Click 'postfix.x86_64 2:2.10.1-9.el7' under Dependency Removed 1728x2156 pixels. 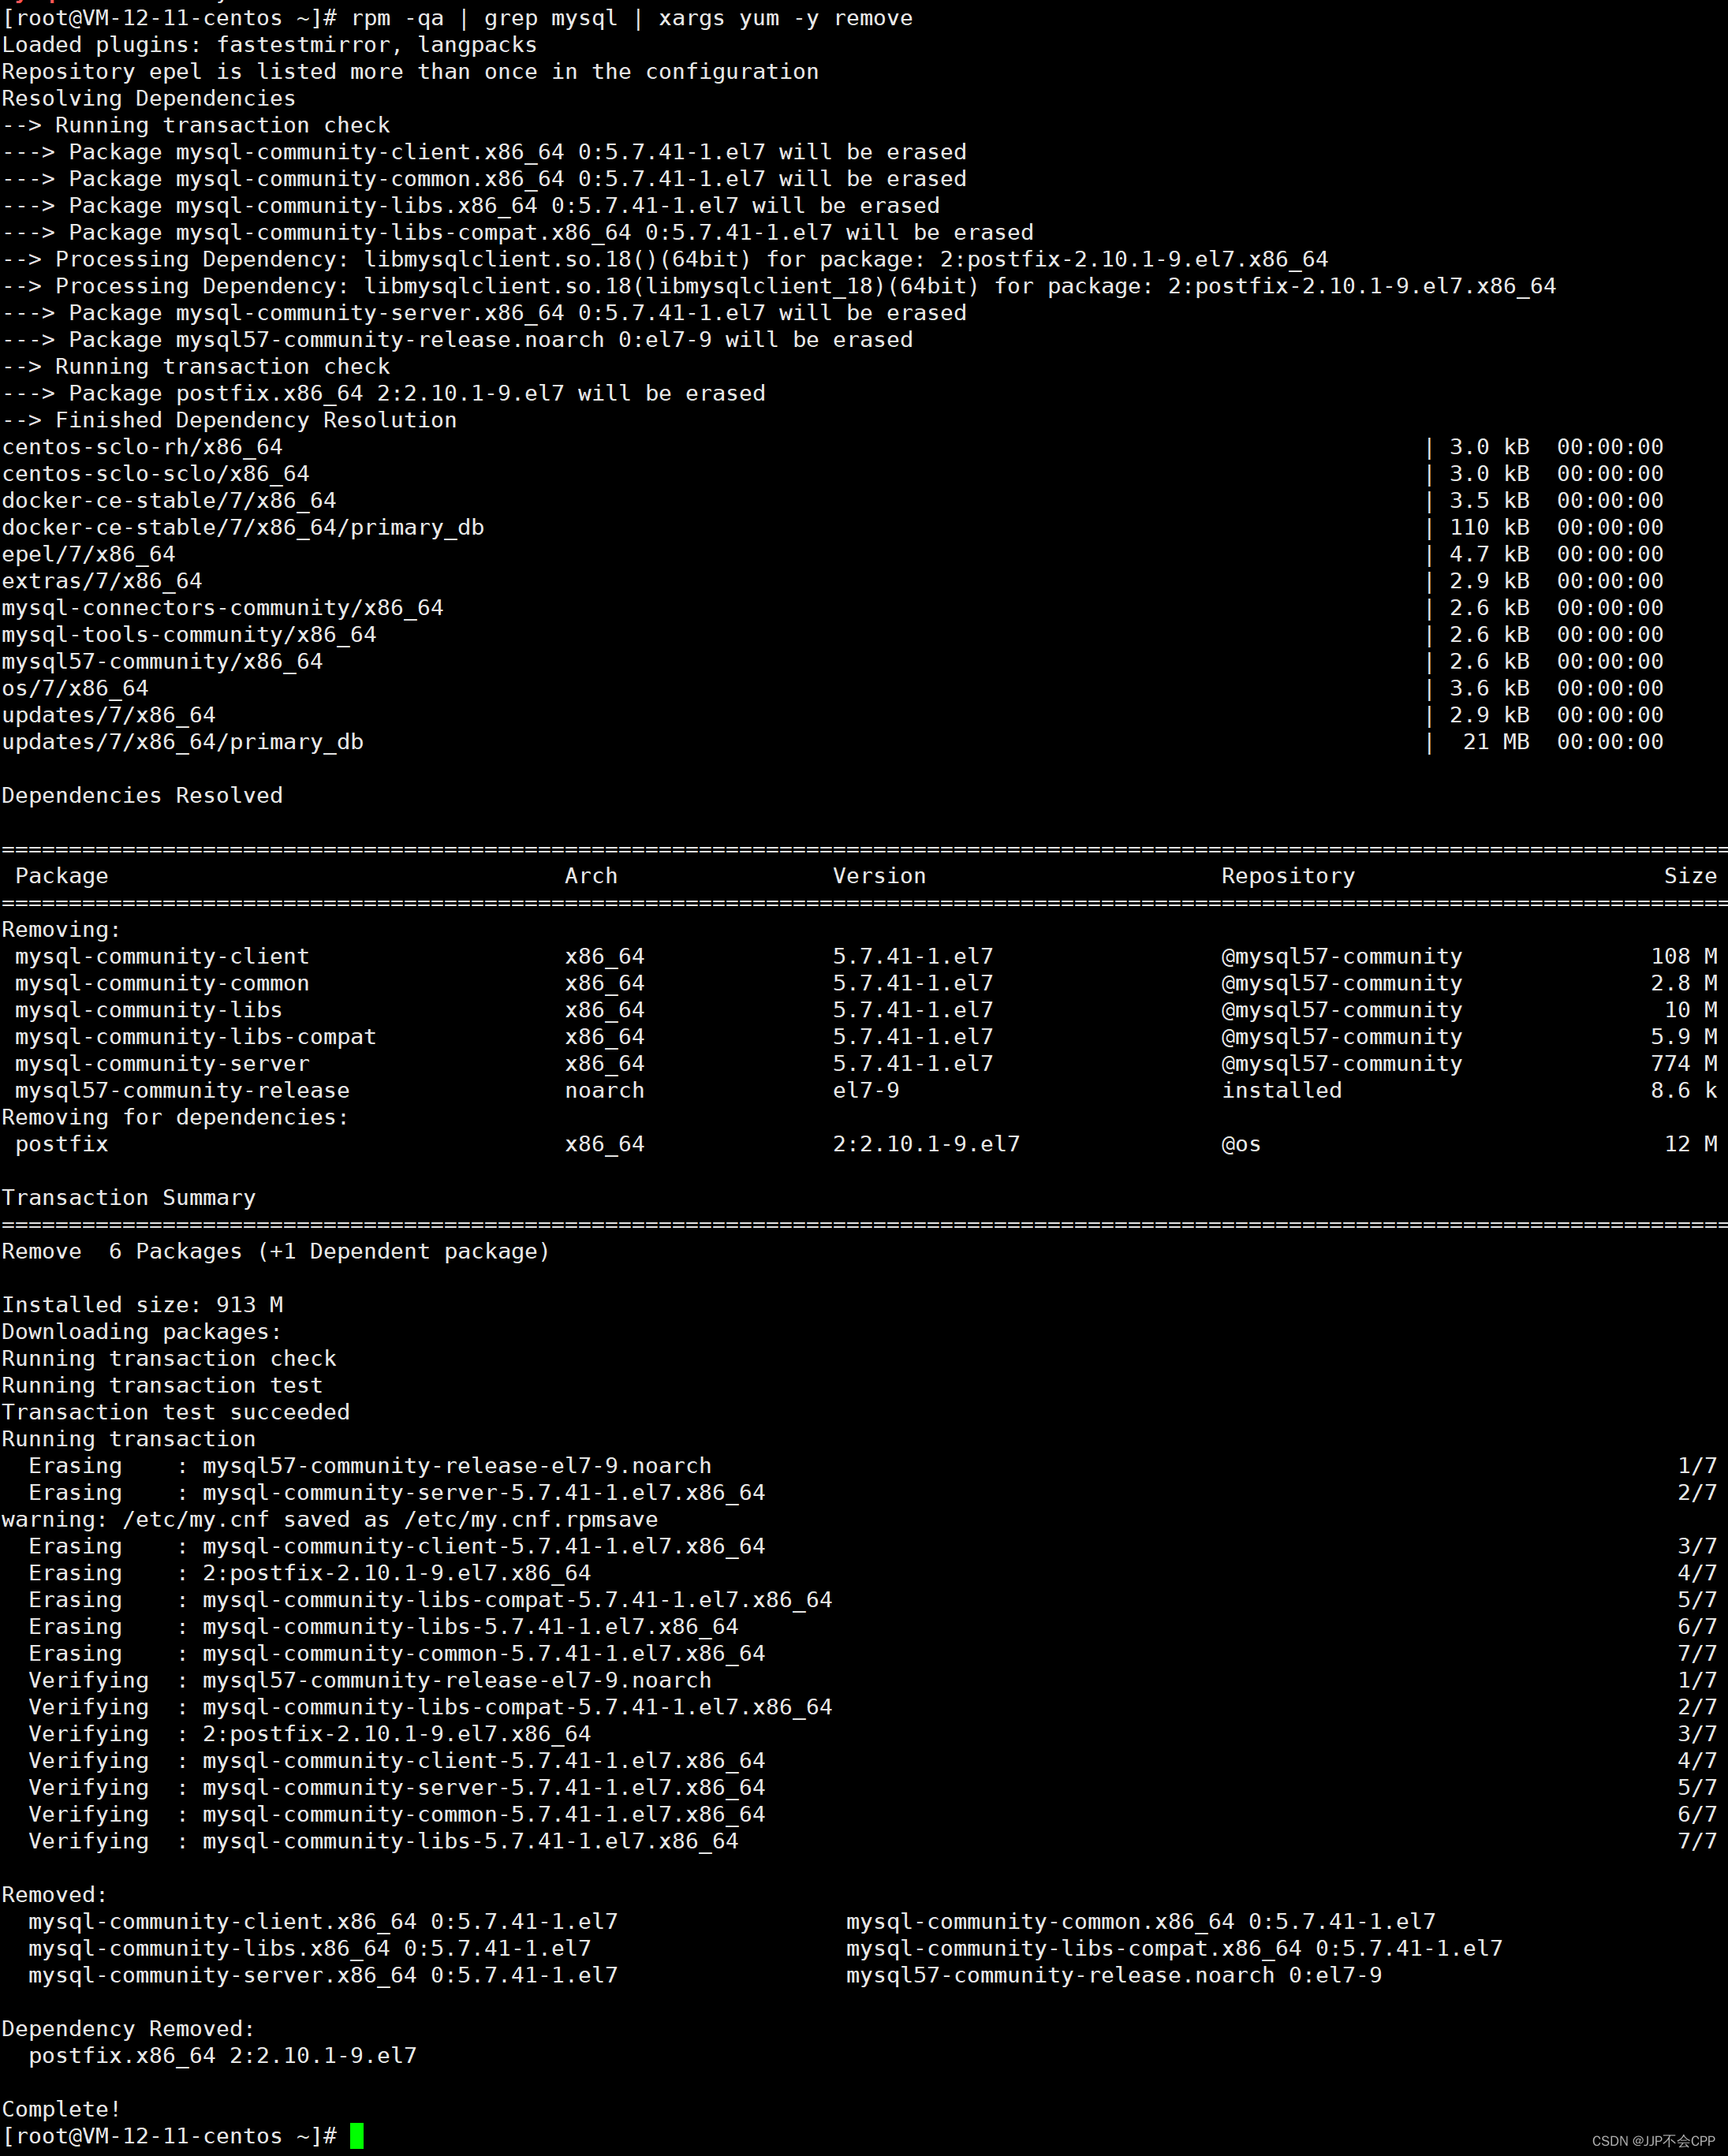223,2056
